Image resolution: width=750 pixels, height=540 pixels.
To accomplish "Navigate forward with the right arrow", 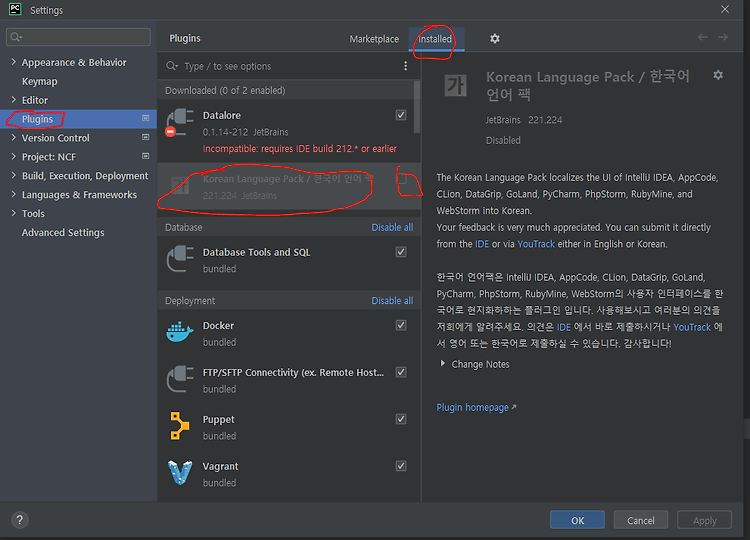I will (723, 37).
